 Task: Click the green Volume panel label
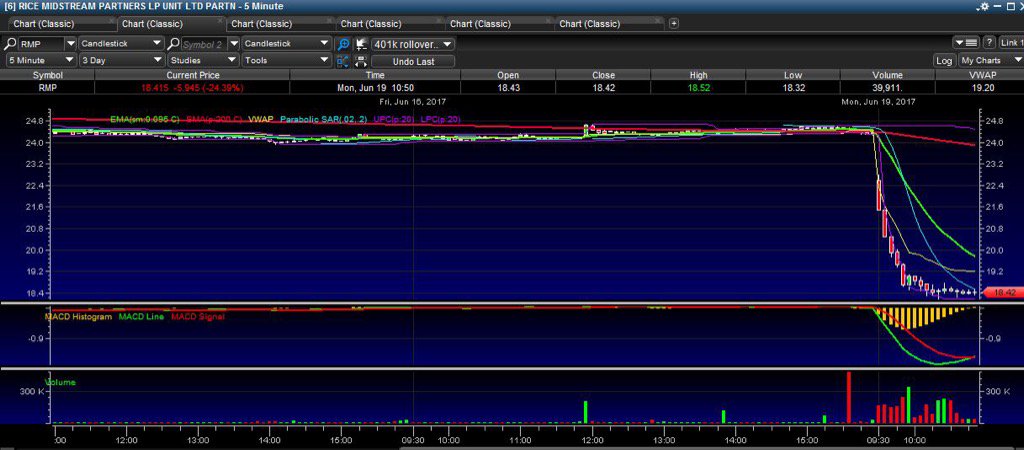pos(60,382)
